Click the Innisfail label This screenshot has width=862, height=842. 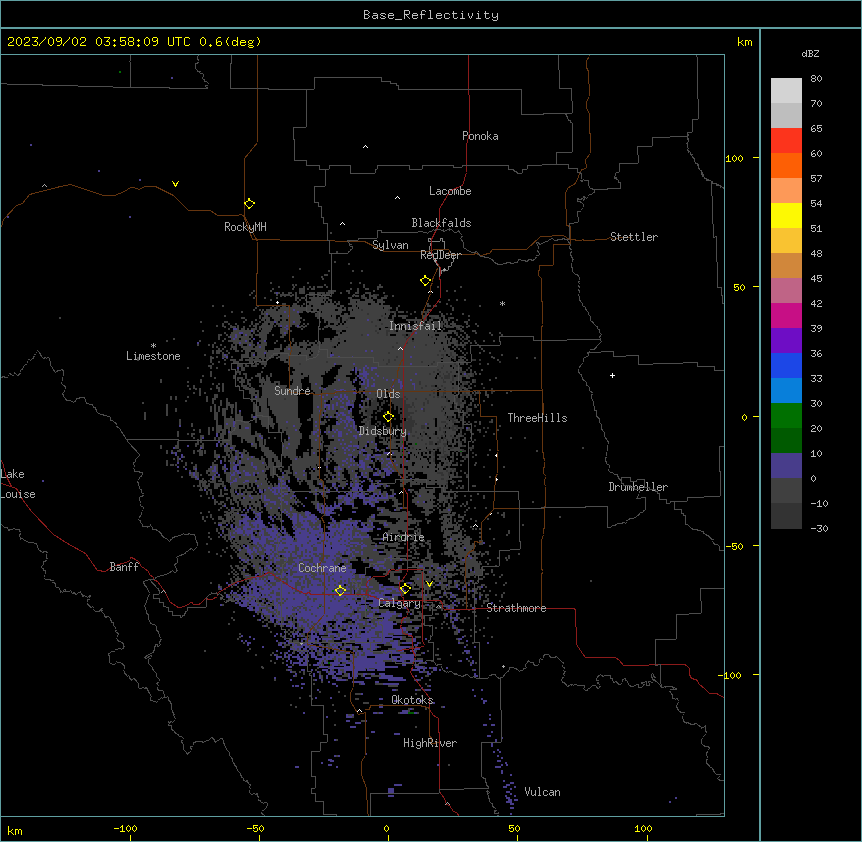[415, 326]
